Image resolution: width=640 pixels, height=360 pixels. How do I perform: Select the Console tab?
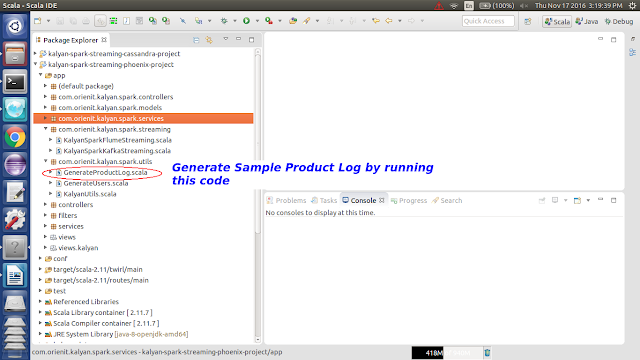pos(363,200)
